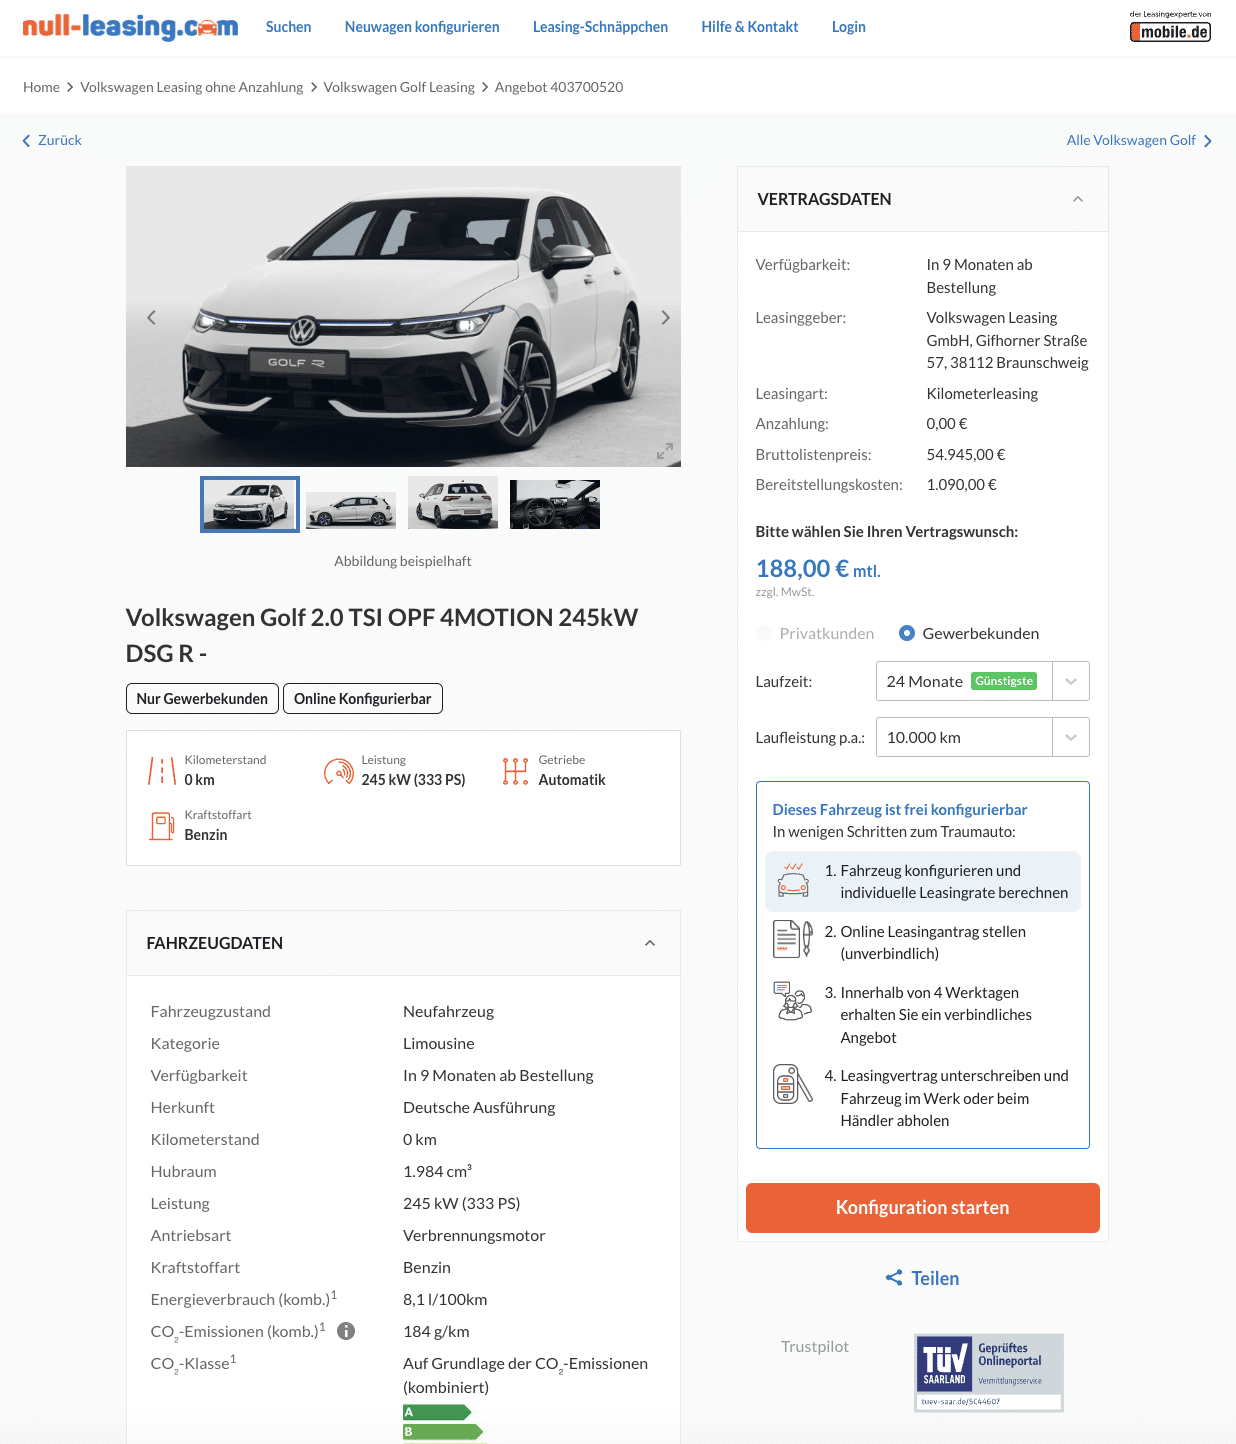This screenshot has height=1444, width=1236.
Task: Click the CO2 emissions info icon
Action: click(x=346, y=1331)
